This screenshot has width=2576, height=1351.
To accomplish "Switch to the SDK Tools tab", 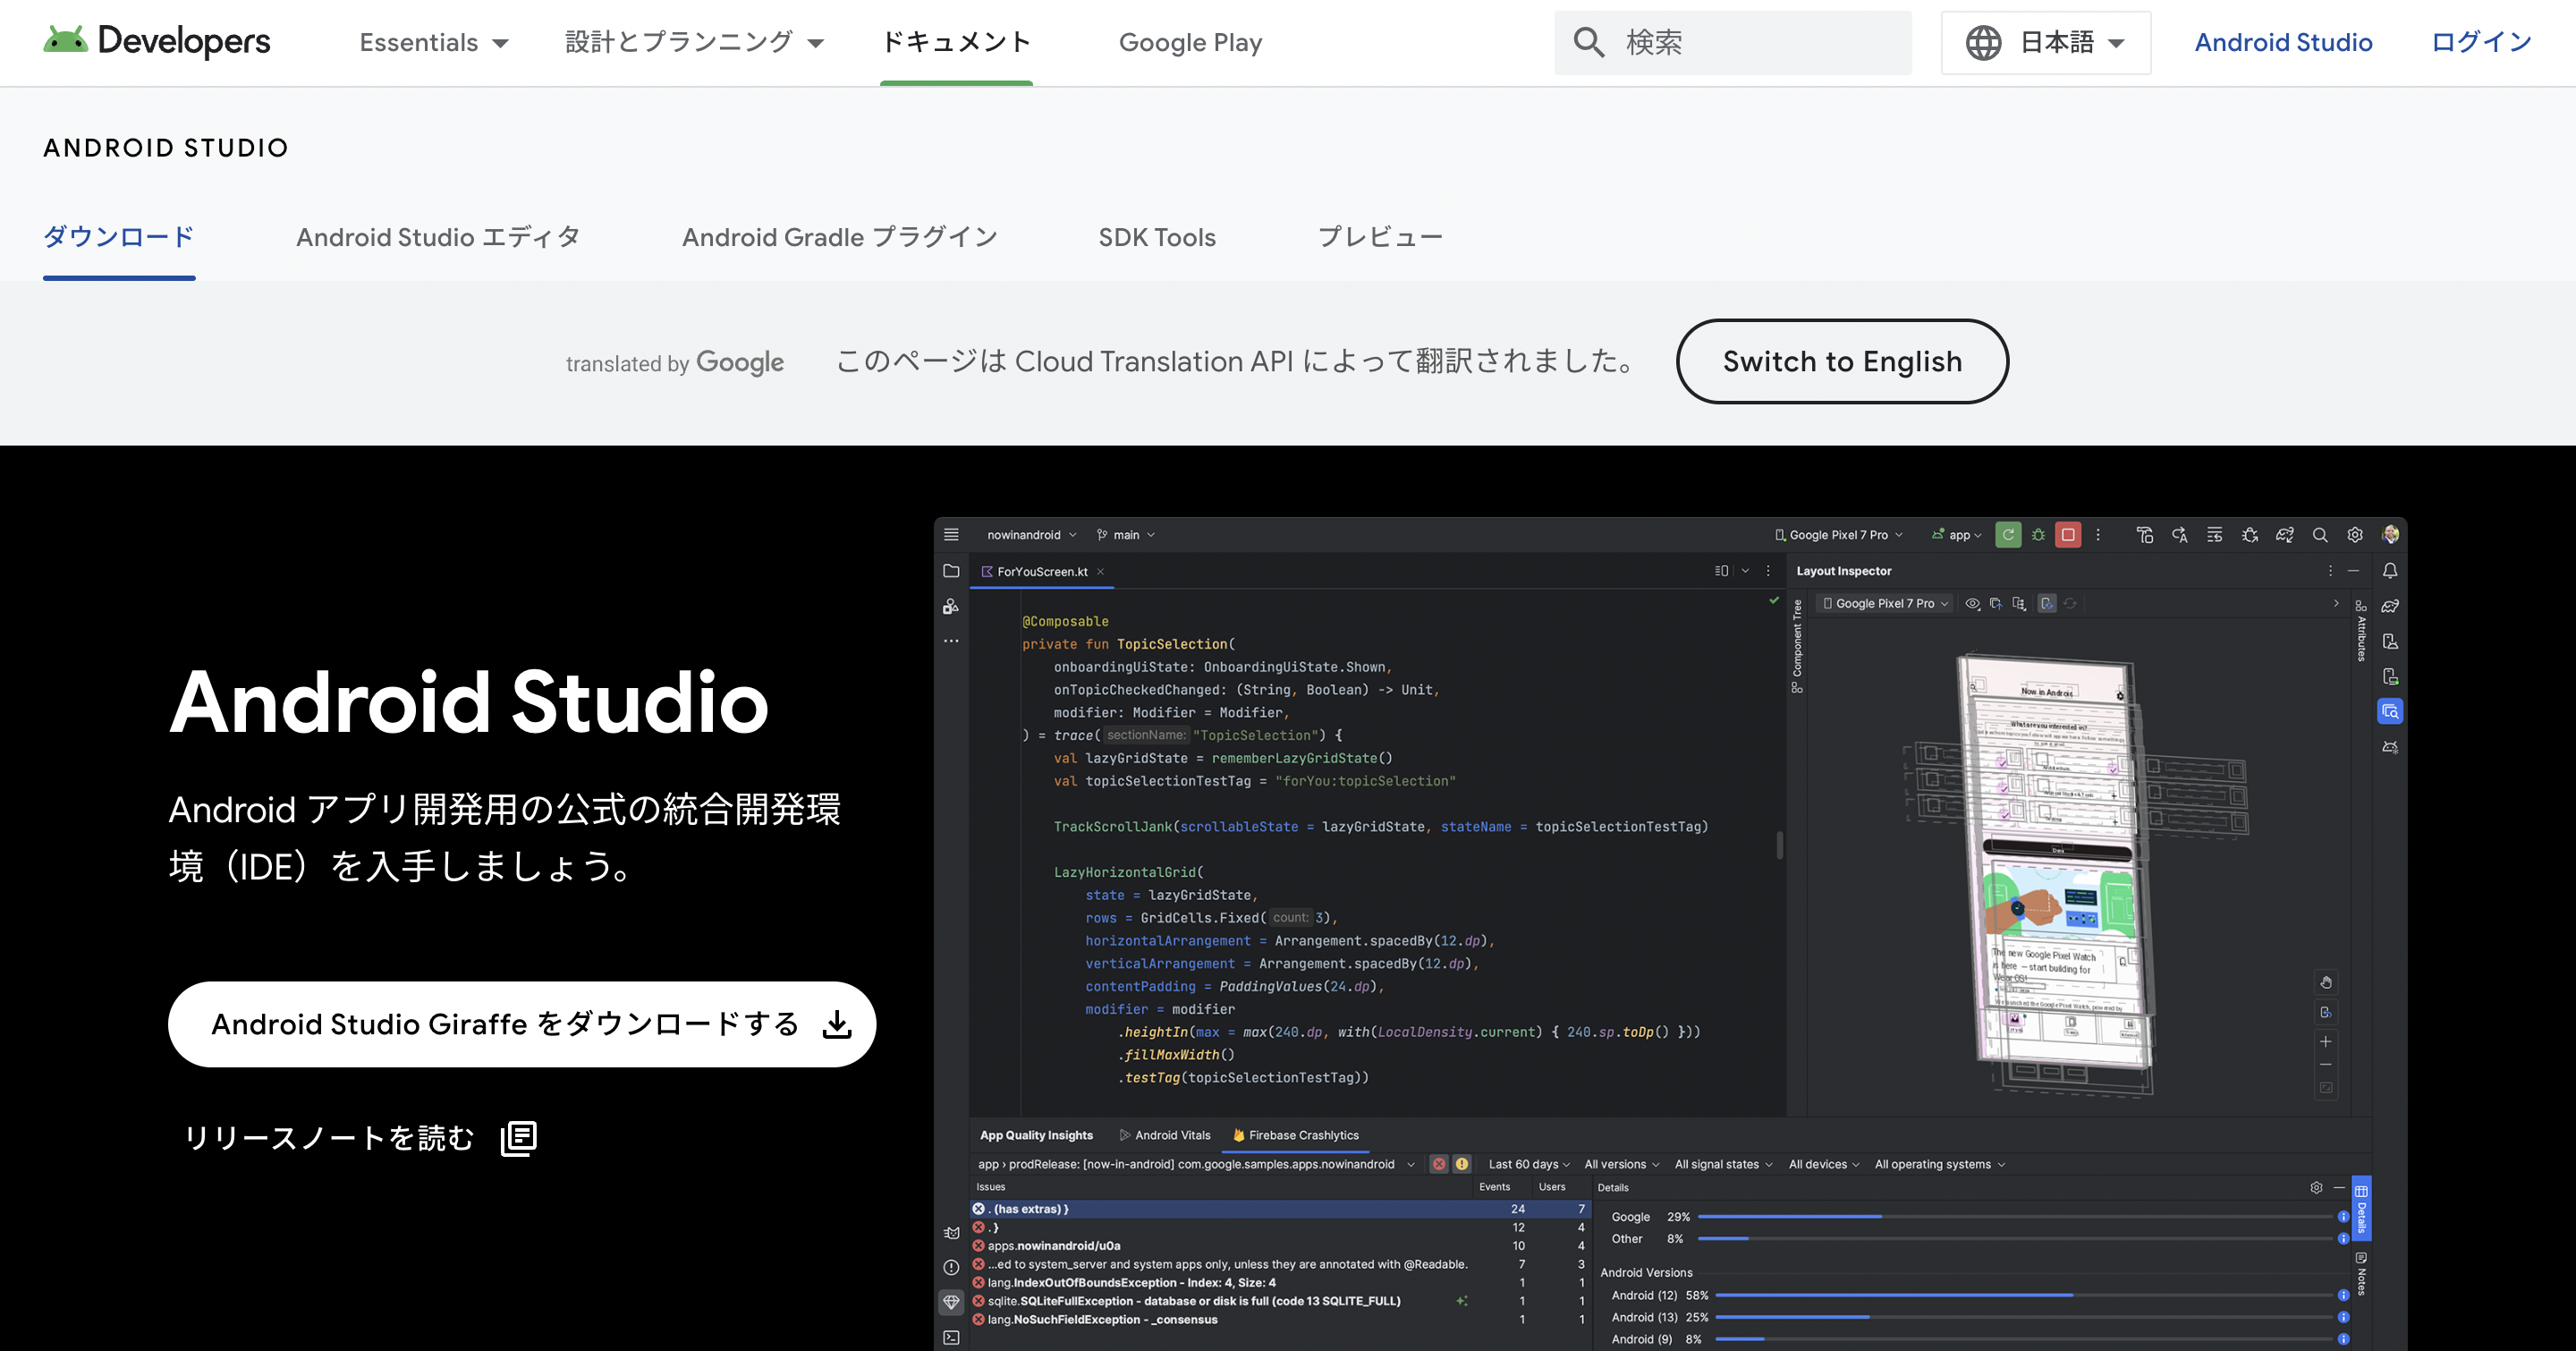I will point(1156,237).
